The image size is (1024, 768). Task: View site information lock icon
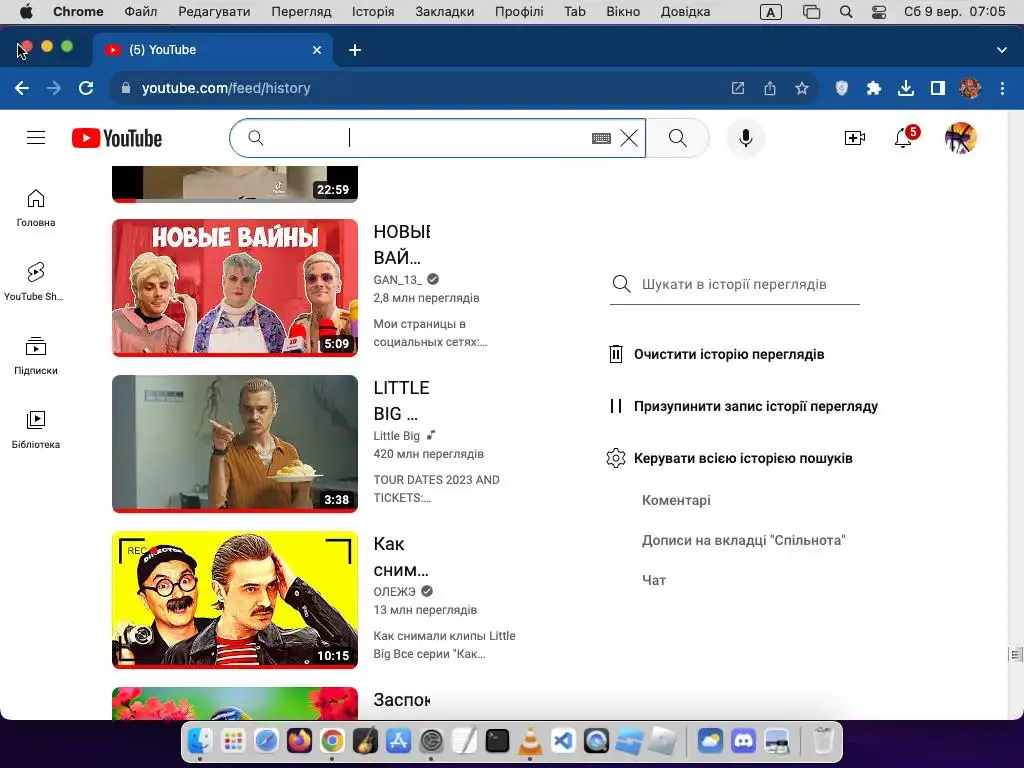point(126,88)
